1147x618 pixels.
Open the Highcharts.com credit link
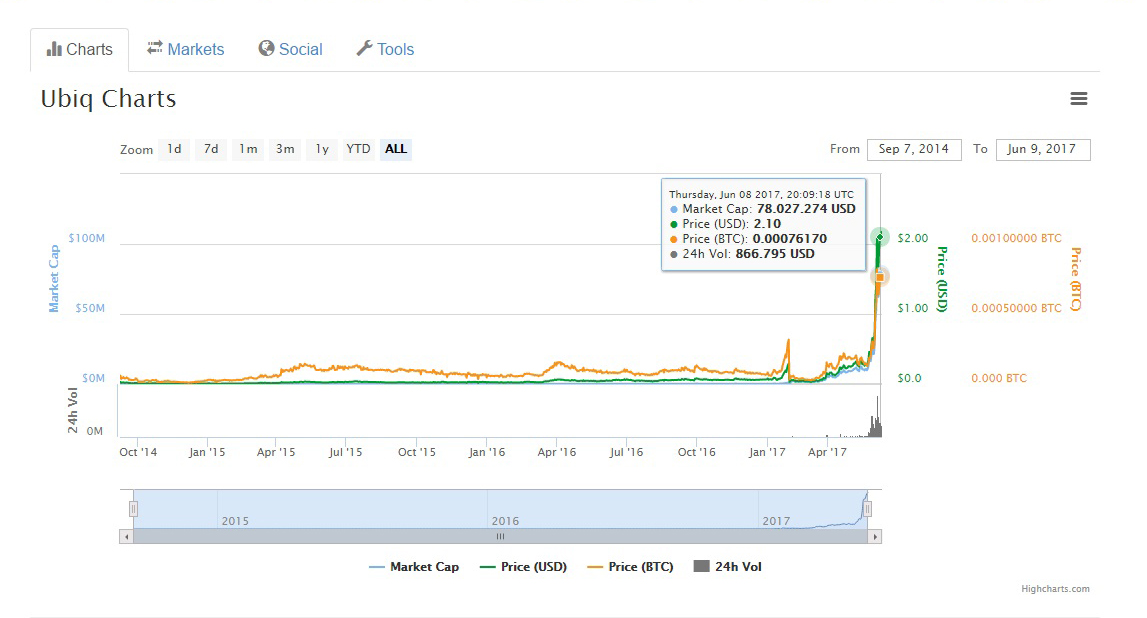(1055, 589)
